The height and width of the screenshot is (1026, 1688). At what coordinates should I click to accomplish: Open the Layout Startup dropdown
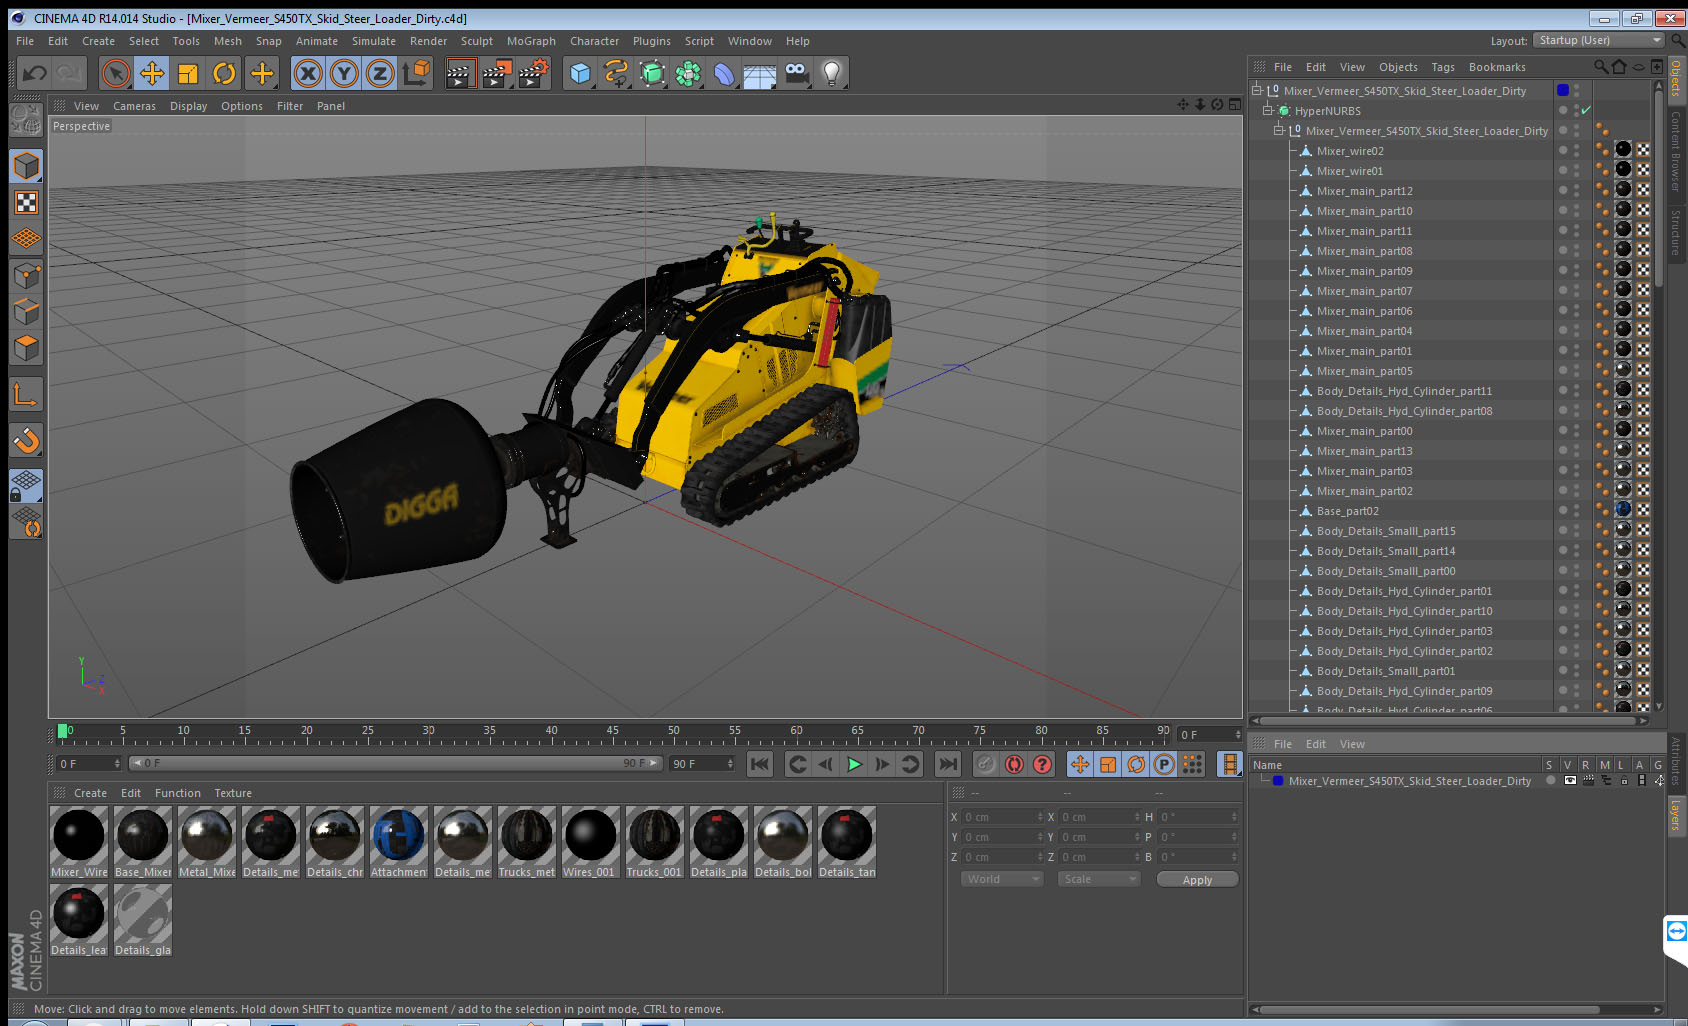(x=1599, y=40)
